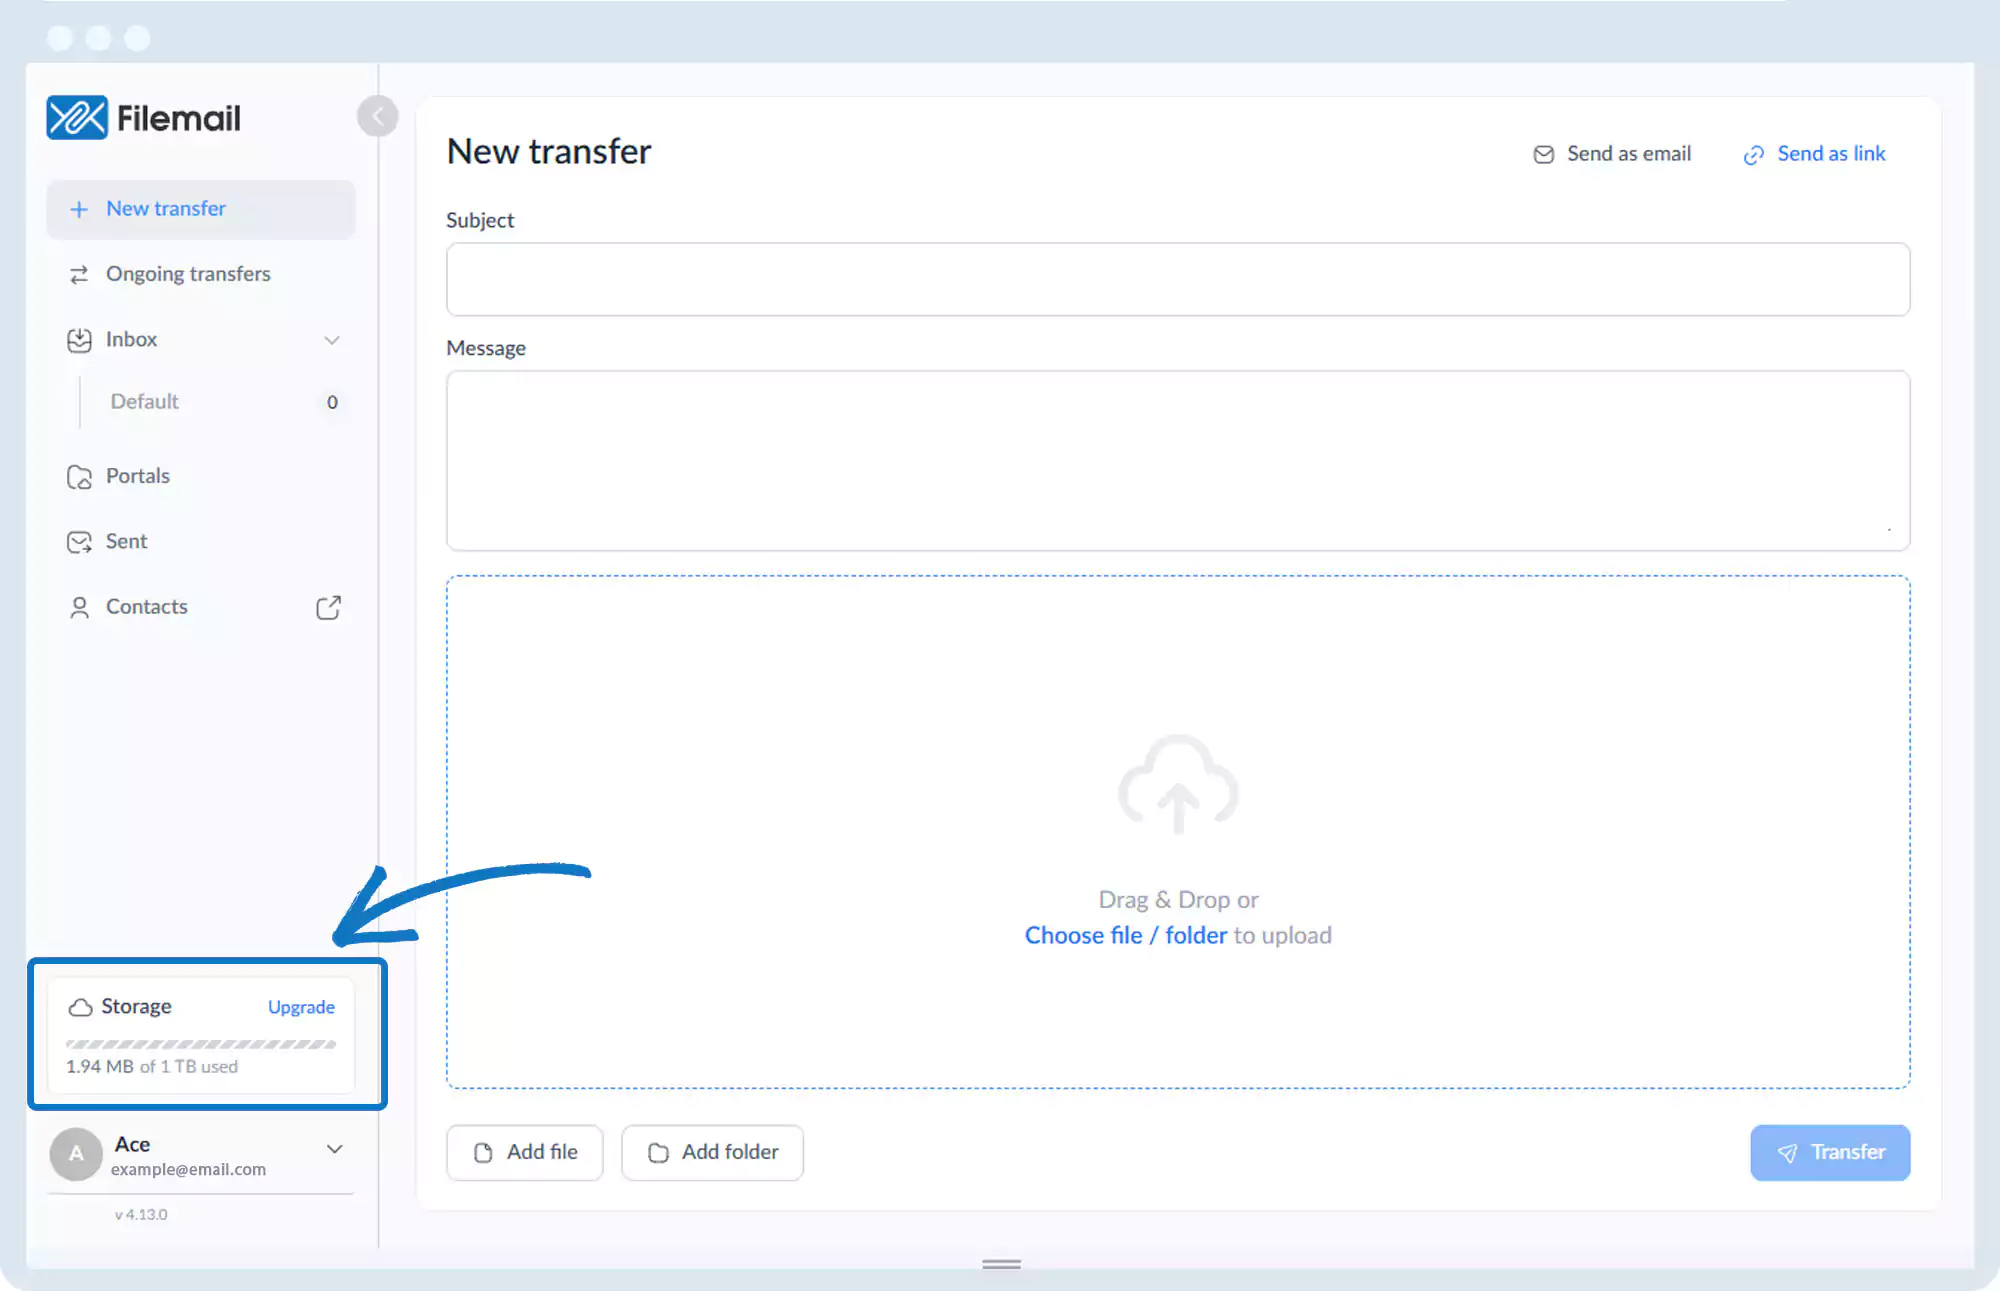2000x1291 pixels.
Task: Click the Filemail logo icon
Action: [77, 118]
